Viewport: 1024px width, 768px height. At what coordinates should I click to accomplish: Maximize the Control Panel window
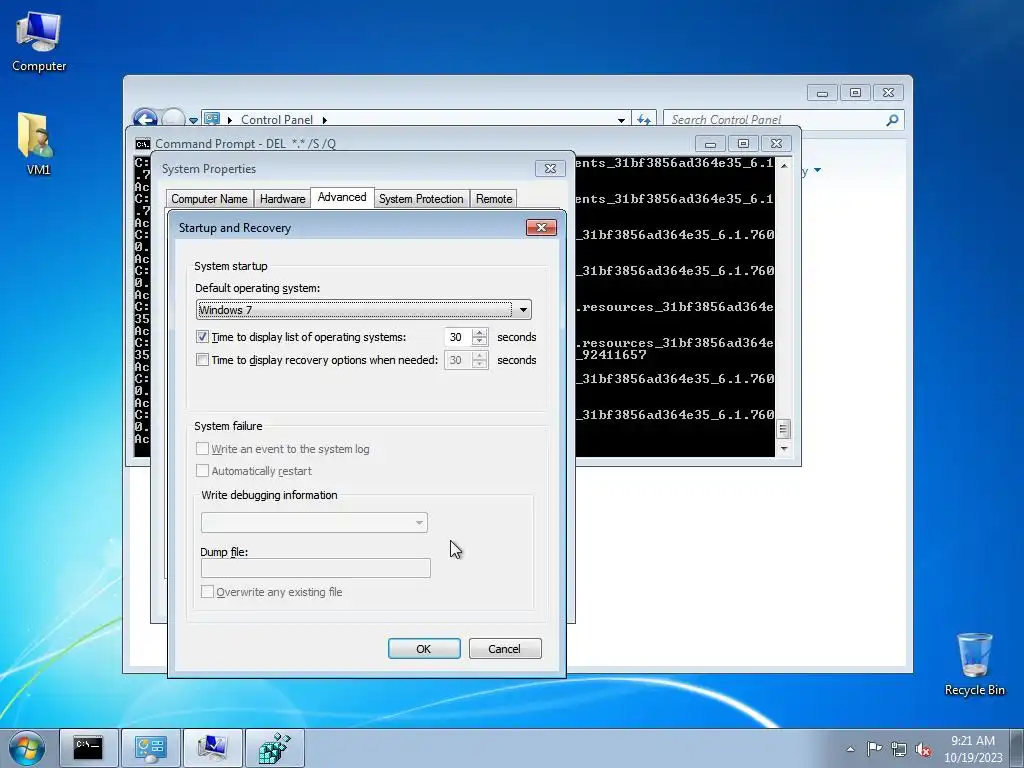click(855, 93)
